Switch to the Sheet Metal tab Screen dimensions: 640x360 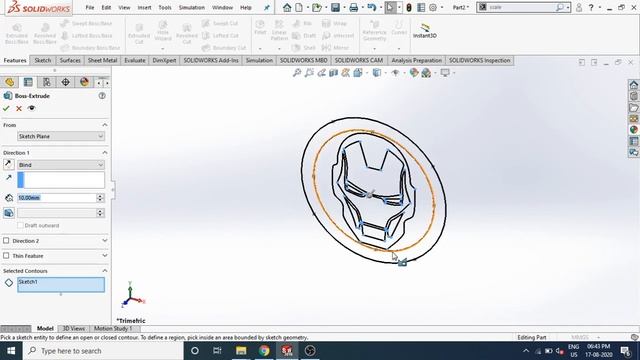[x=102, y=60]
